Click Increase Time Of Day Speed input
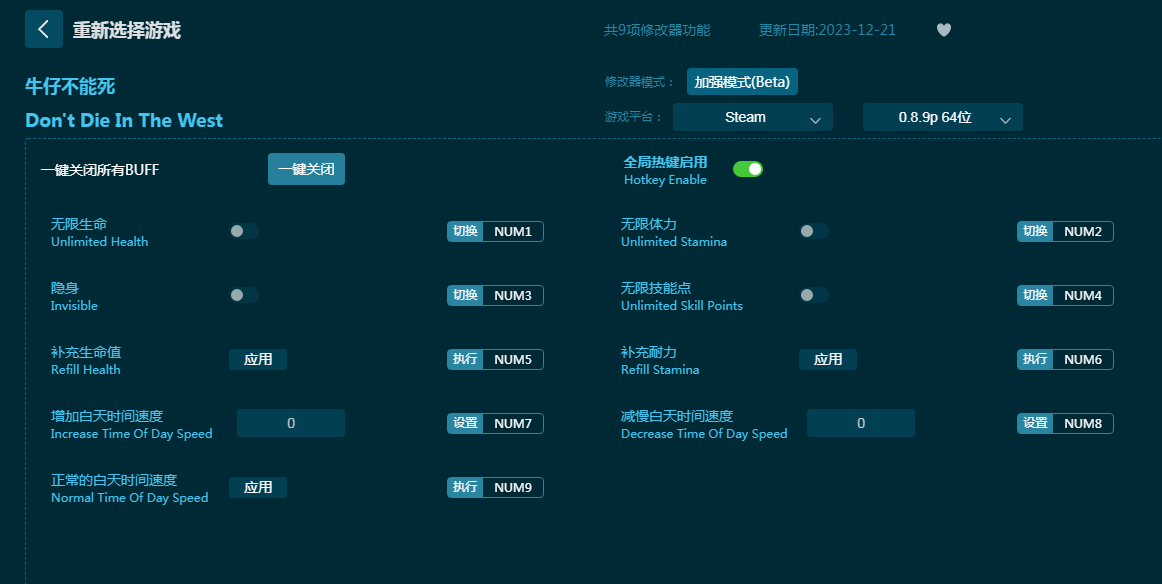 click(291, 423)
